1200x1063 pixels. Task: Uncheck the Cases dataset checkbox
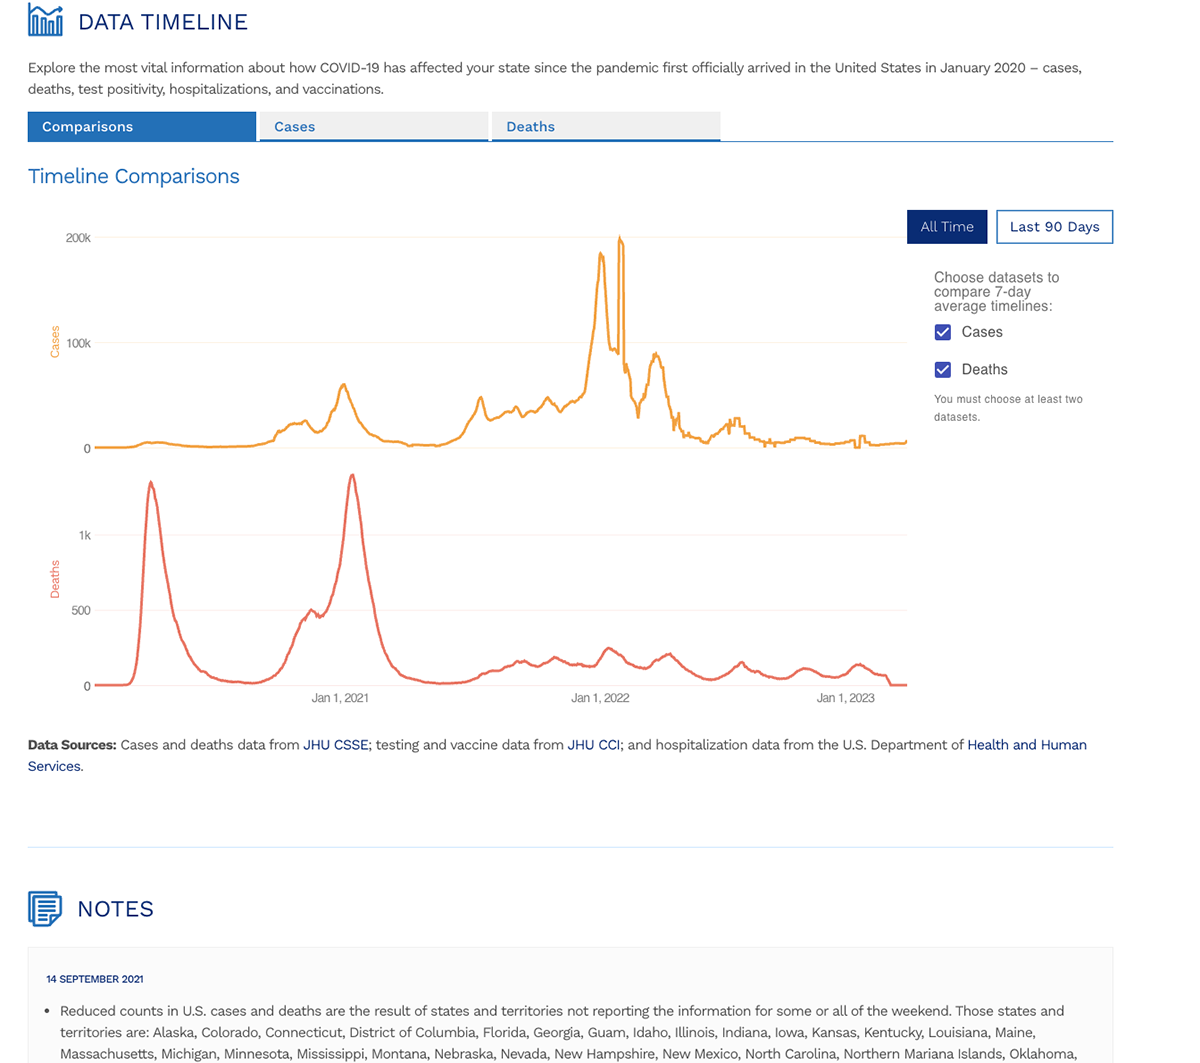[x=942, y=331]
